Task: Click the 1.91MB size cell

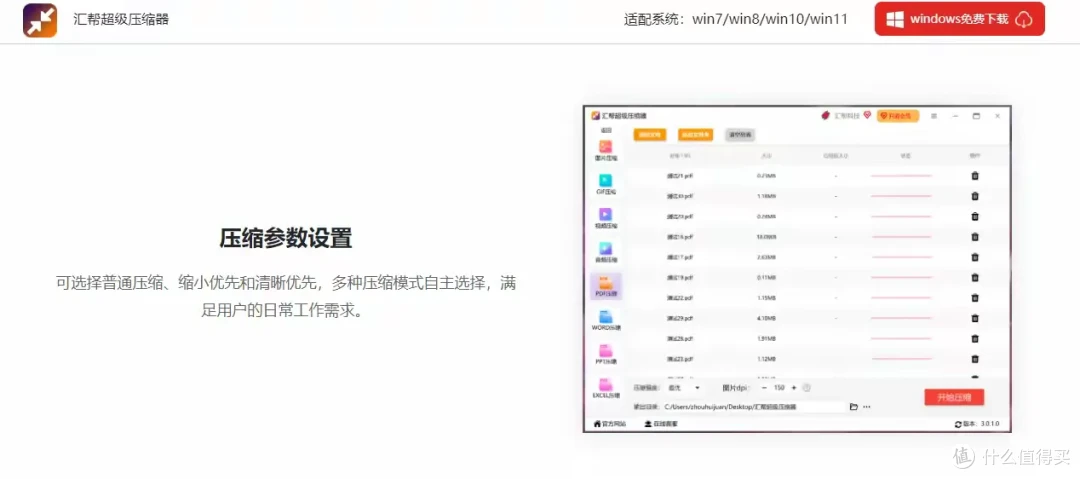Action: click(x=766, y=339)
